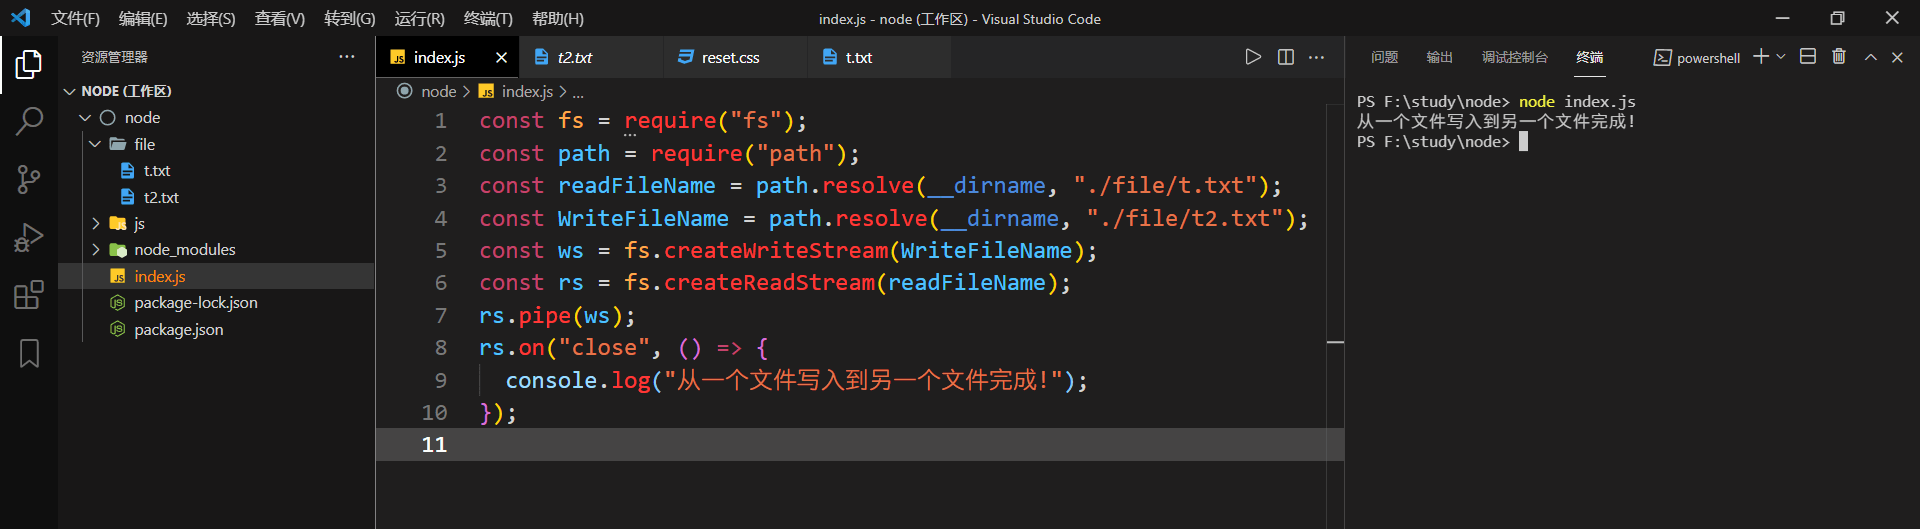Open the Bookmarks view icon
The width and height of the screenshot is (1920, 529).
pos(29,353)
